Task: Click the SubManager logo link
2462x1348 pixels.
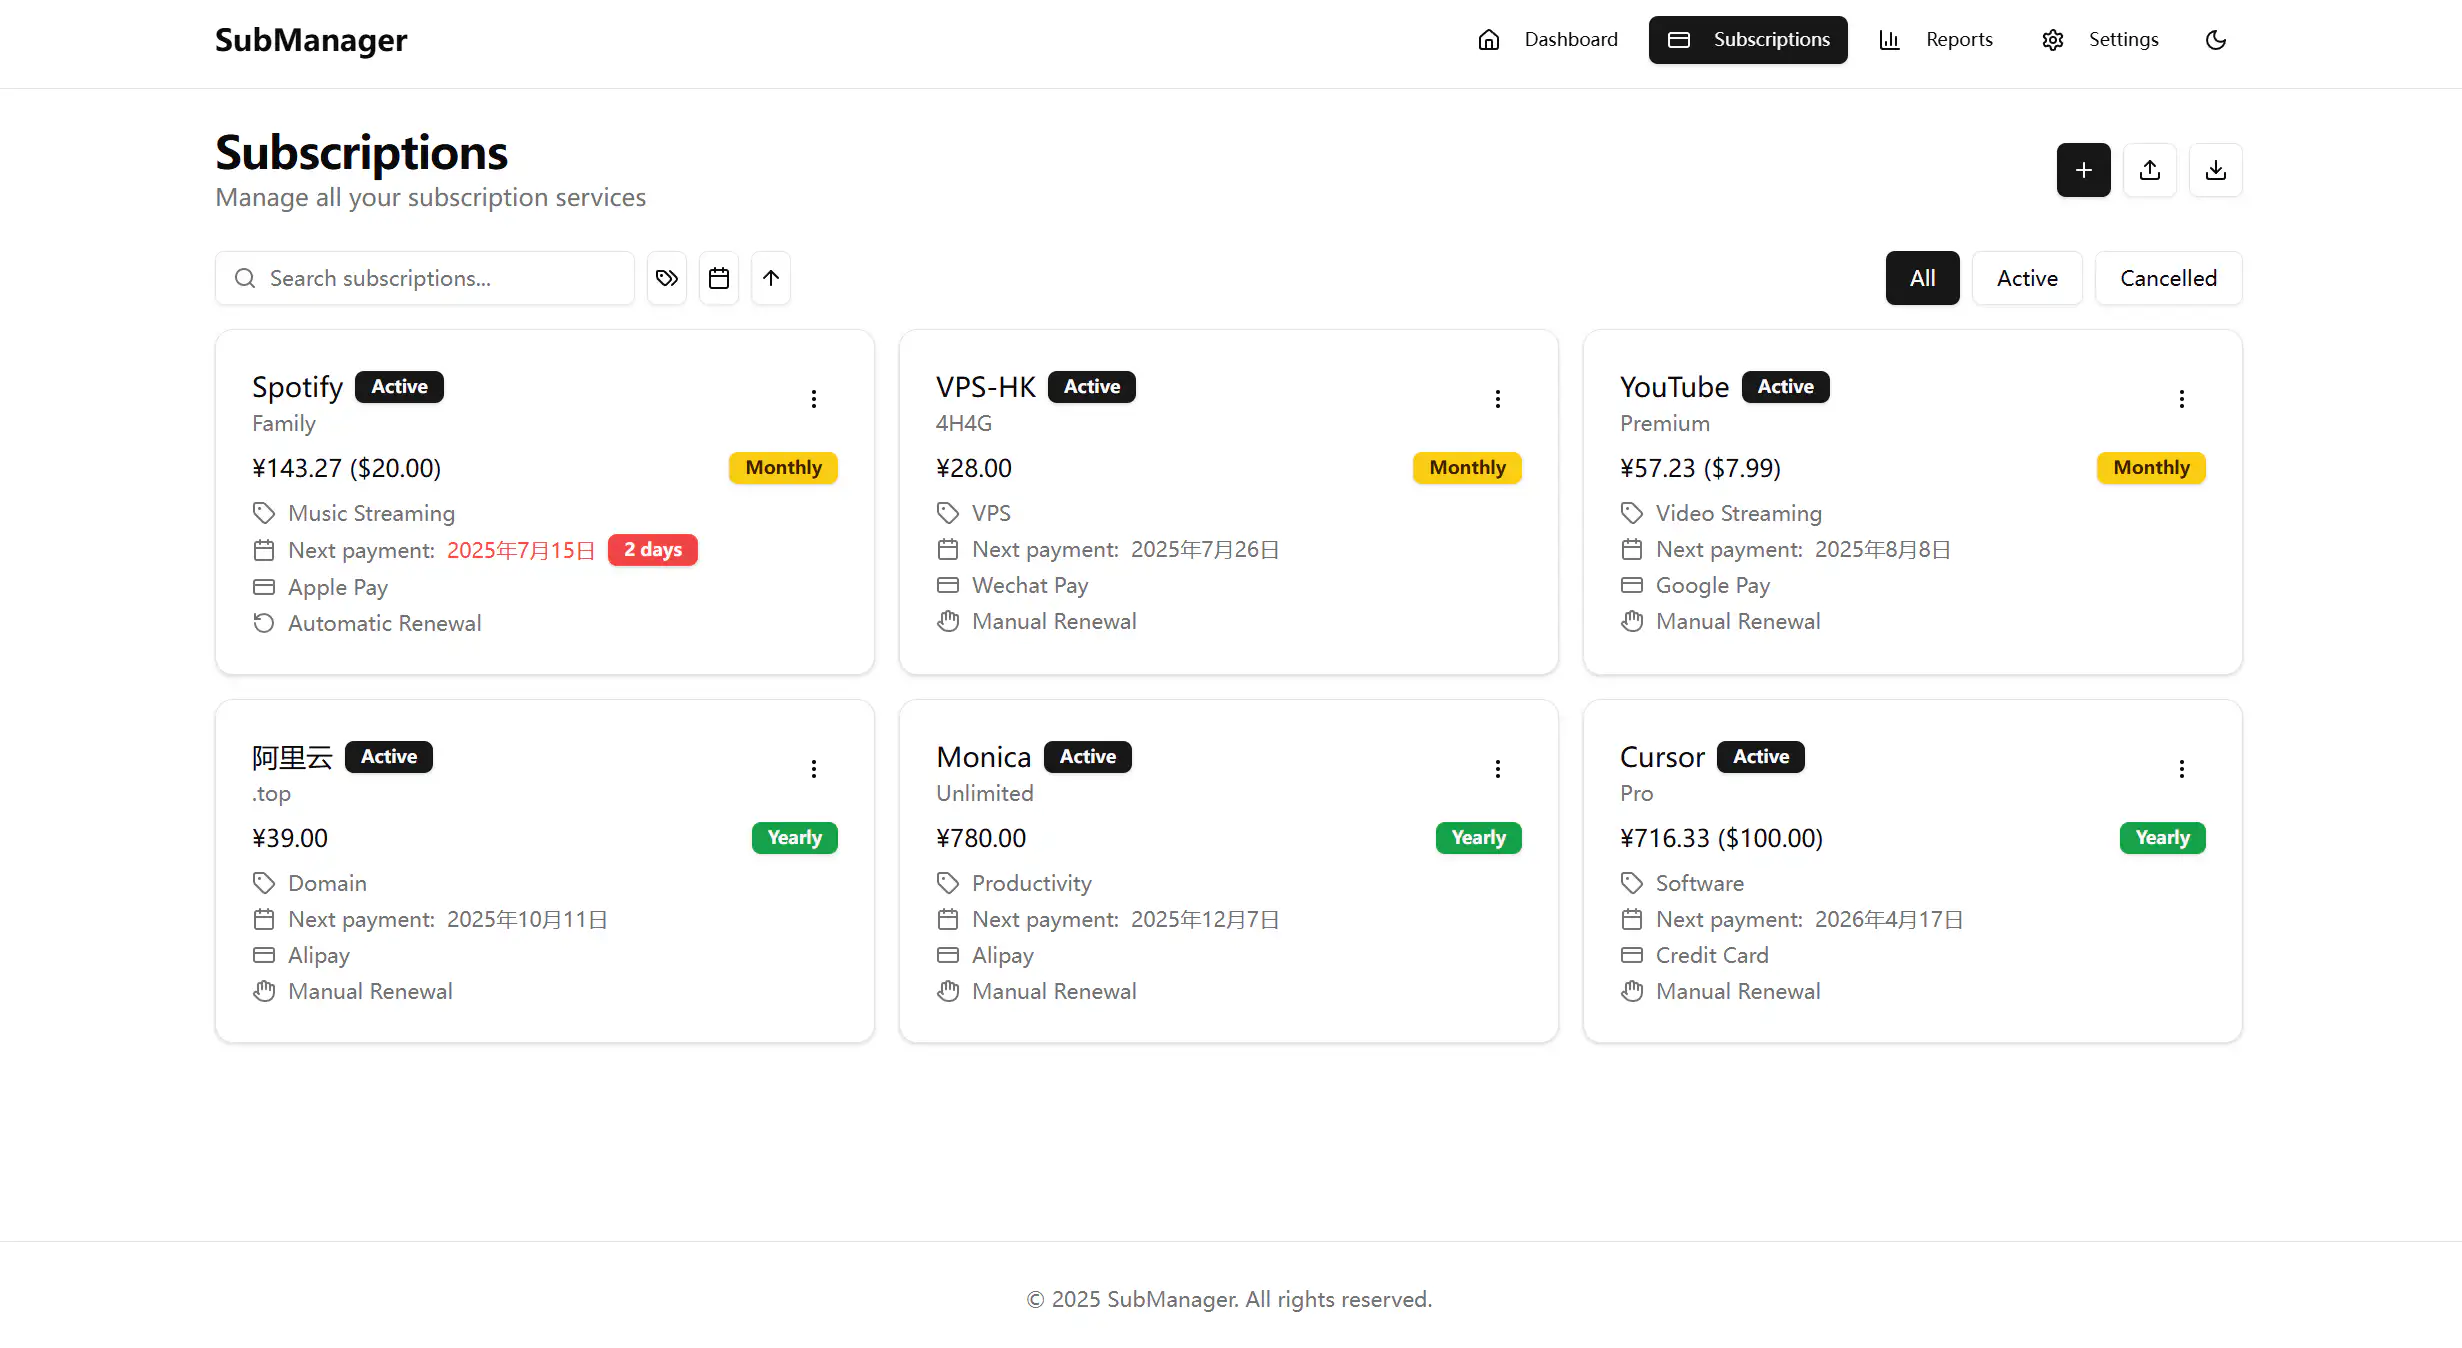Action: pyautogui.click(x=311, y=40)
